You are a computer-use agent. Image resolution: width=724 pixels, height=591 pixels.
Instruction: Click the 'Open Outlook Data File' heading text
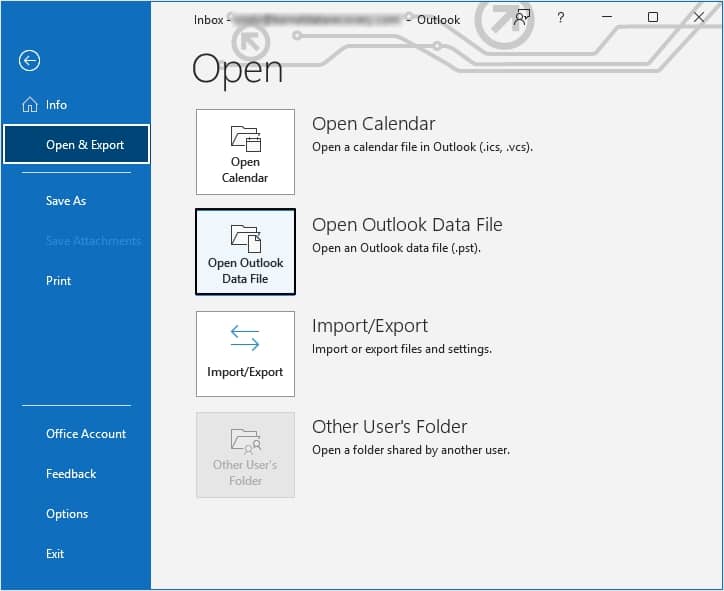407,225
